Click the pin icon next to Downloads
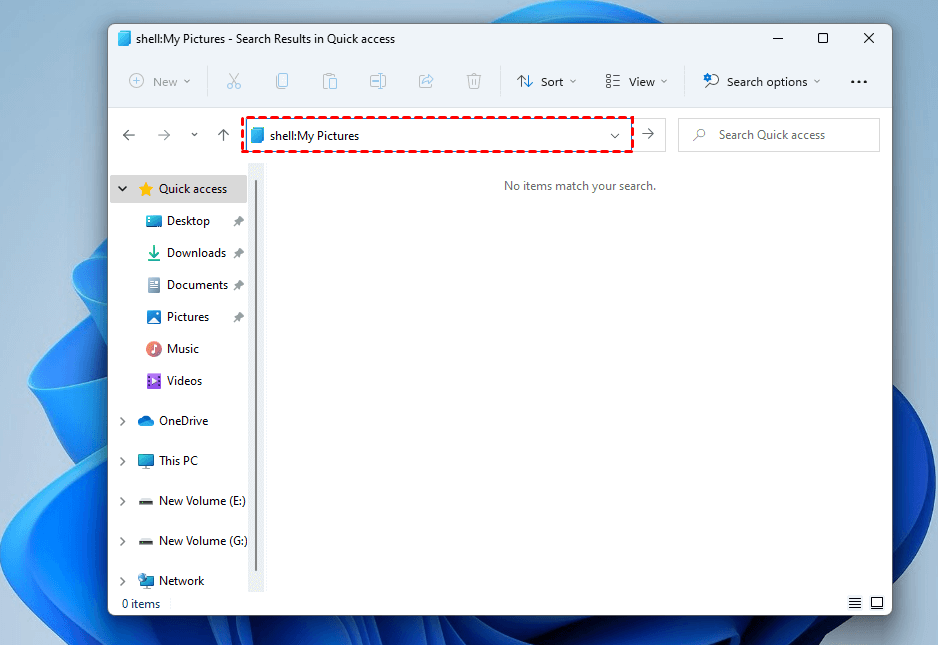Viewport: 938px width, 645px height. click(239, 253)
